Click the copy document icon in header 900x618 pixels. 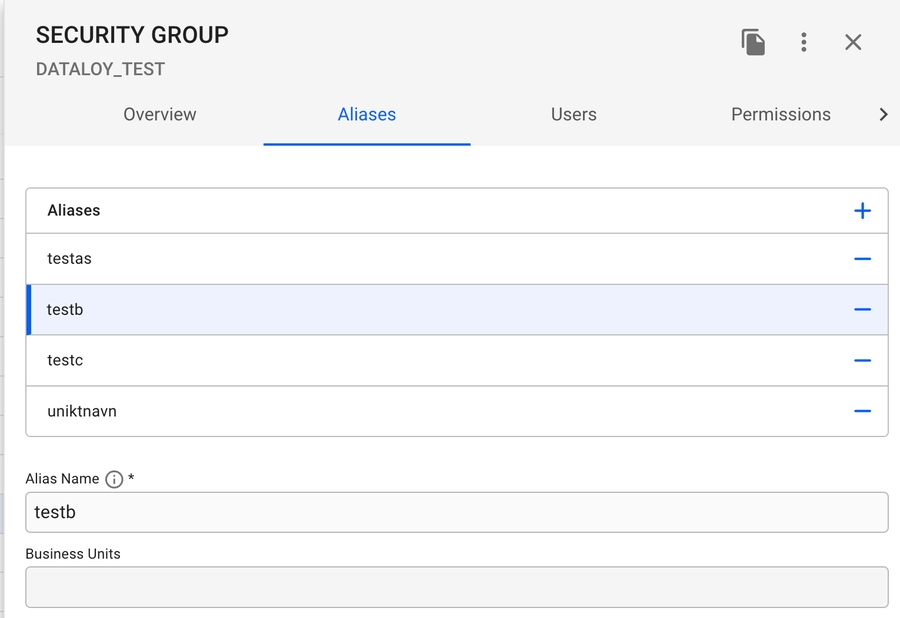click(x=753, y=42)
